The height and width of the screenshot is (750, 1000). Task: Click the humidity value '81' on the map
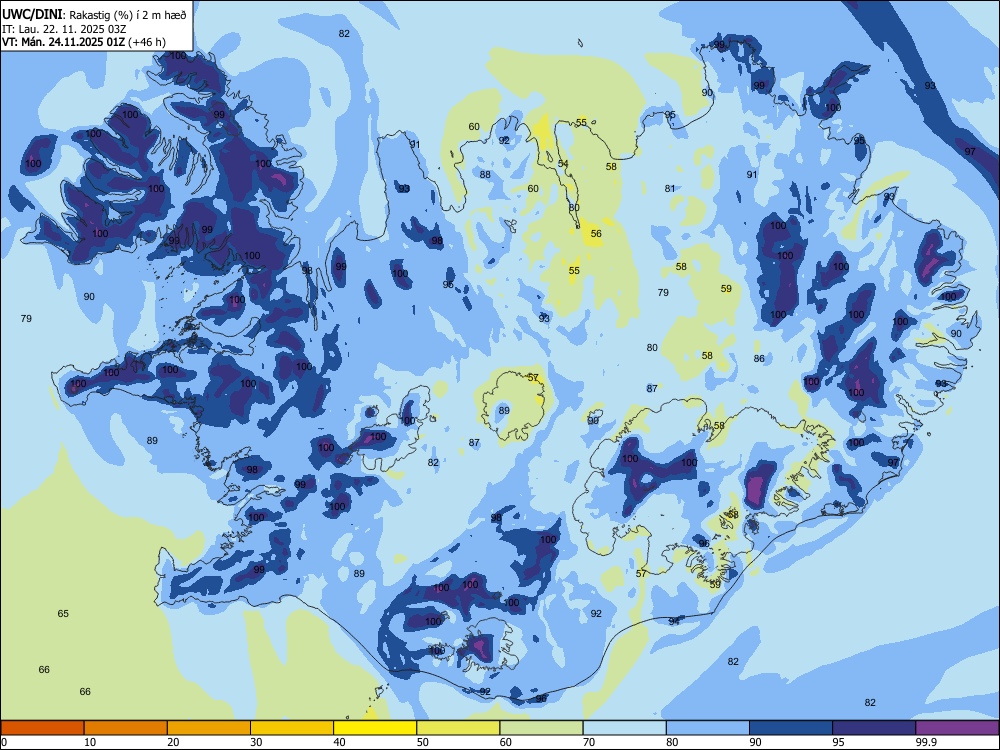(x=670, y=188)
